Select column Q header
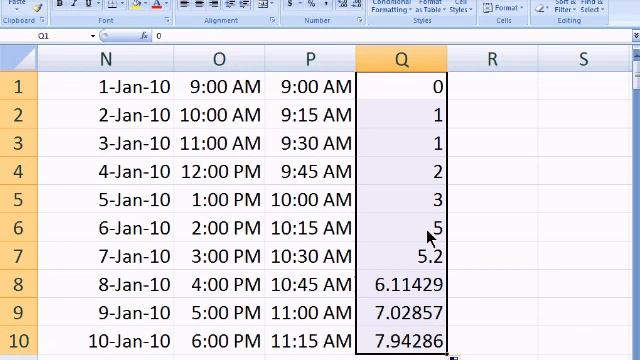Image resolution: width=640 pixels, height=360 pixels. (402, 59)
